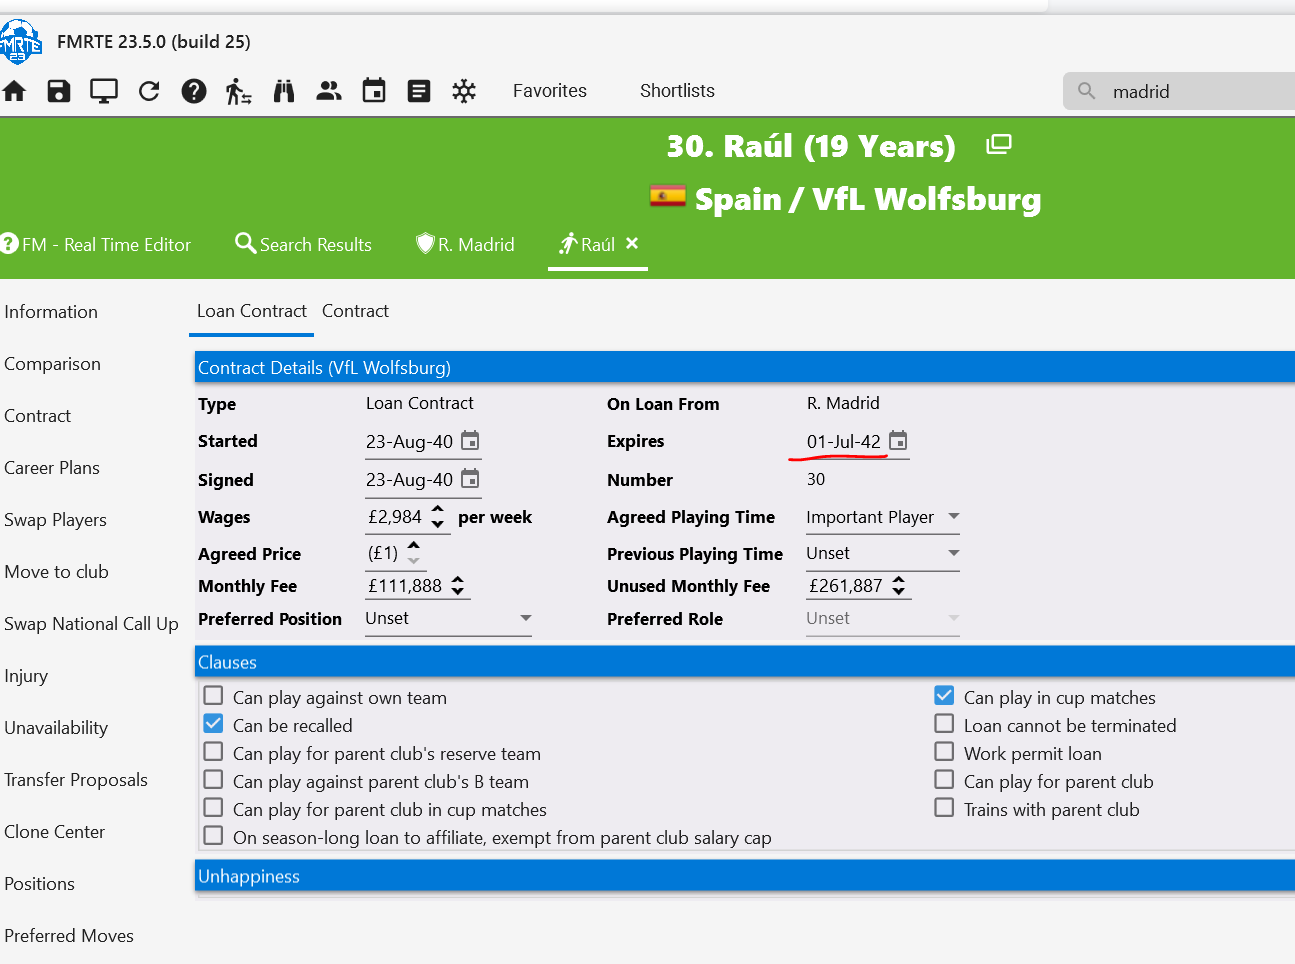The height and width of the screenshot is (964, 1295).
Task: Open the calendar icon in toolbar
Action: click(374, 91)
